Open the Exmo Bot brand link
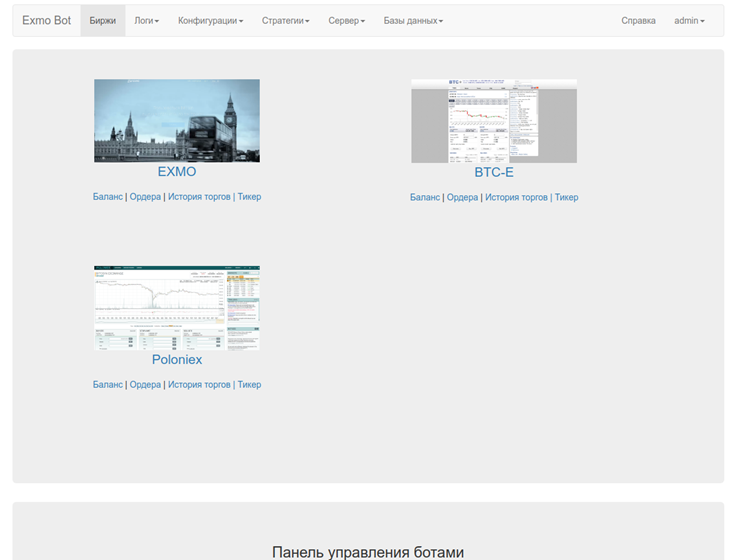The height and width of the screenshot is (560, 738). tap(46, 21)
